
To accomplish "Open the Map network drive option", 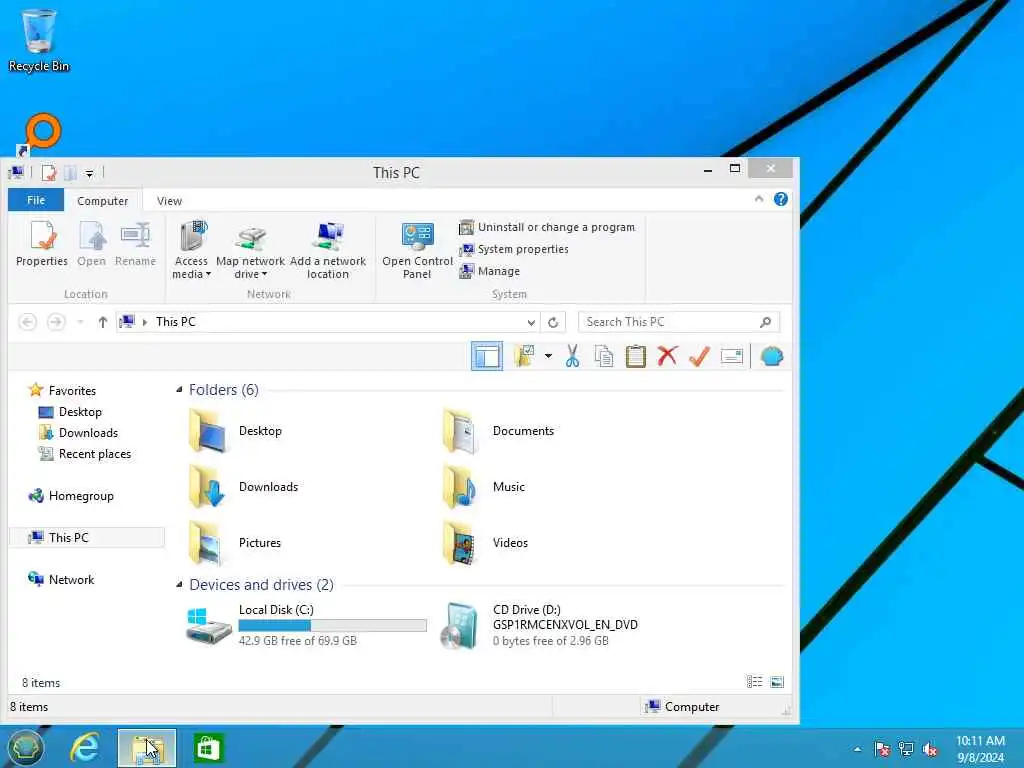I will click(x=250, y=249).
